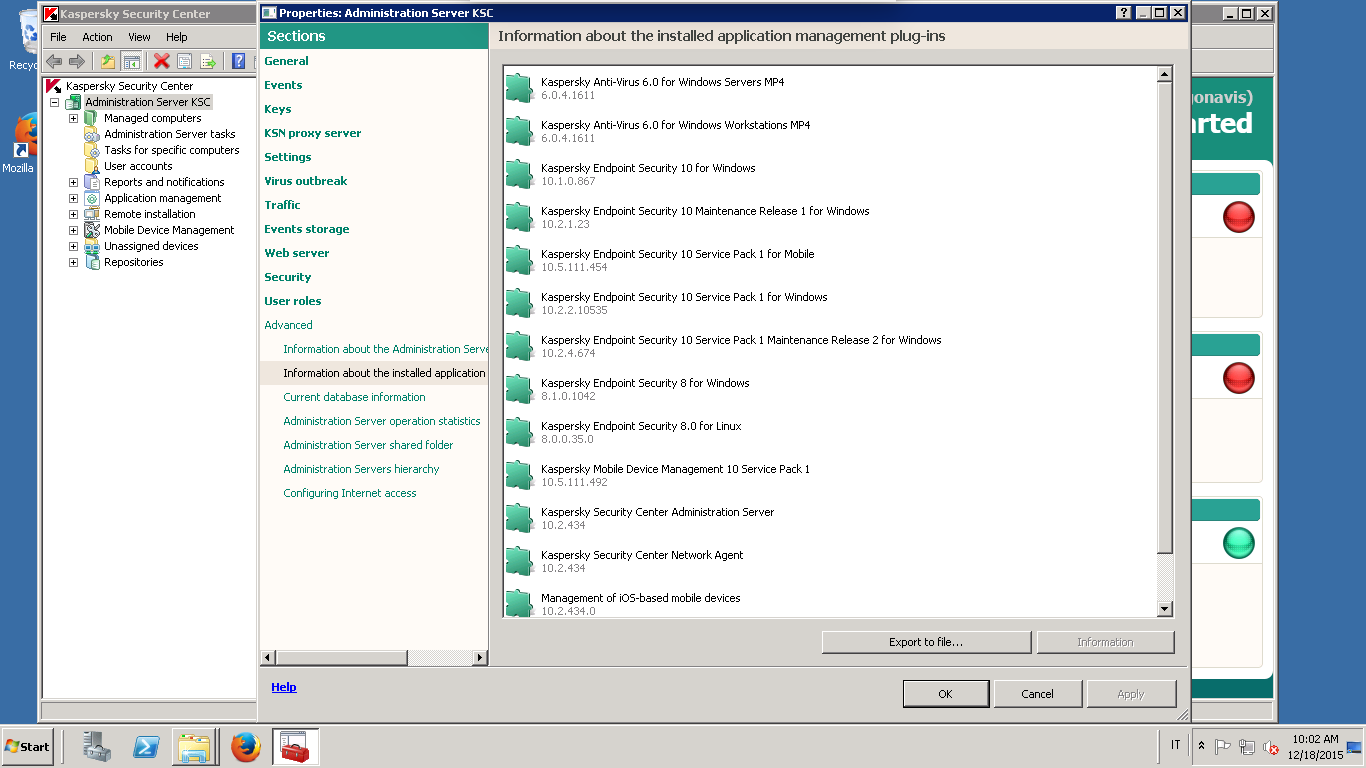This screenshot has height=768, width=1366.
Task: Click the Kaspersky Security Center root node icon
Action: 54,86
